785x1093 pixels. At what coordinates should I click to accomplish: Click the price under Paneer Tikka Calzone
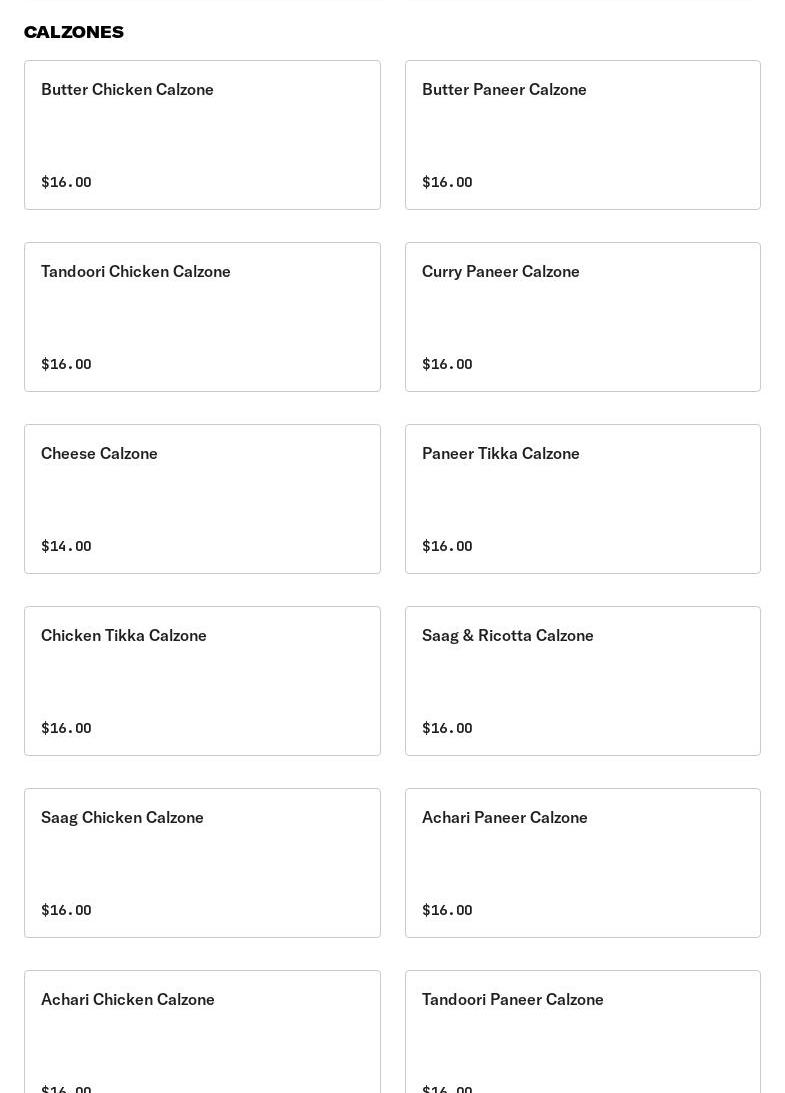[x=447, y=546]
